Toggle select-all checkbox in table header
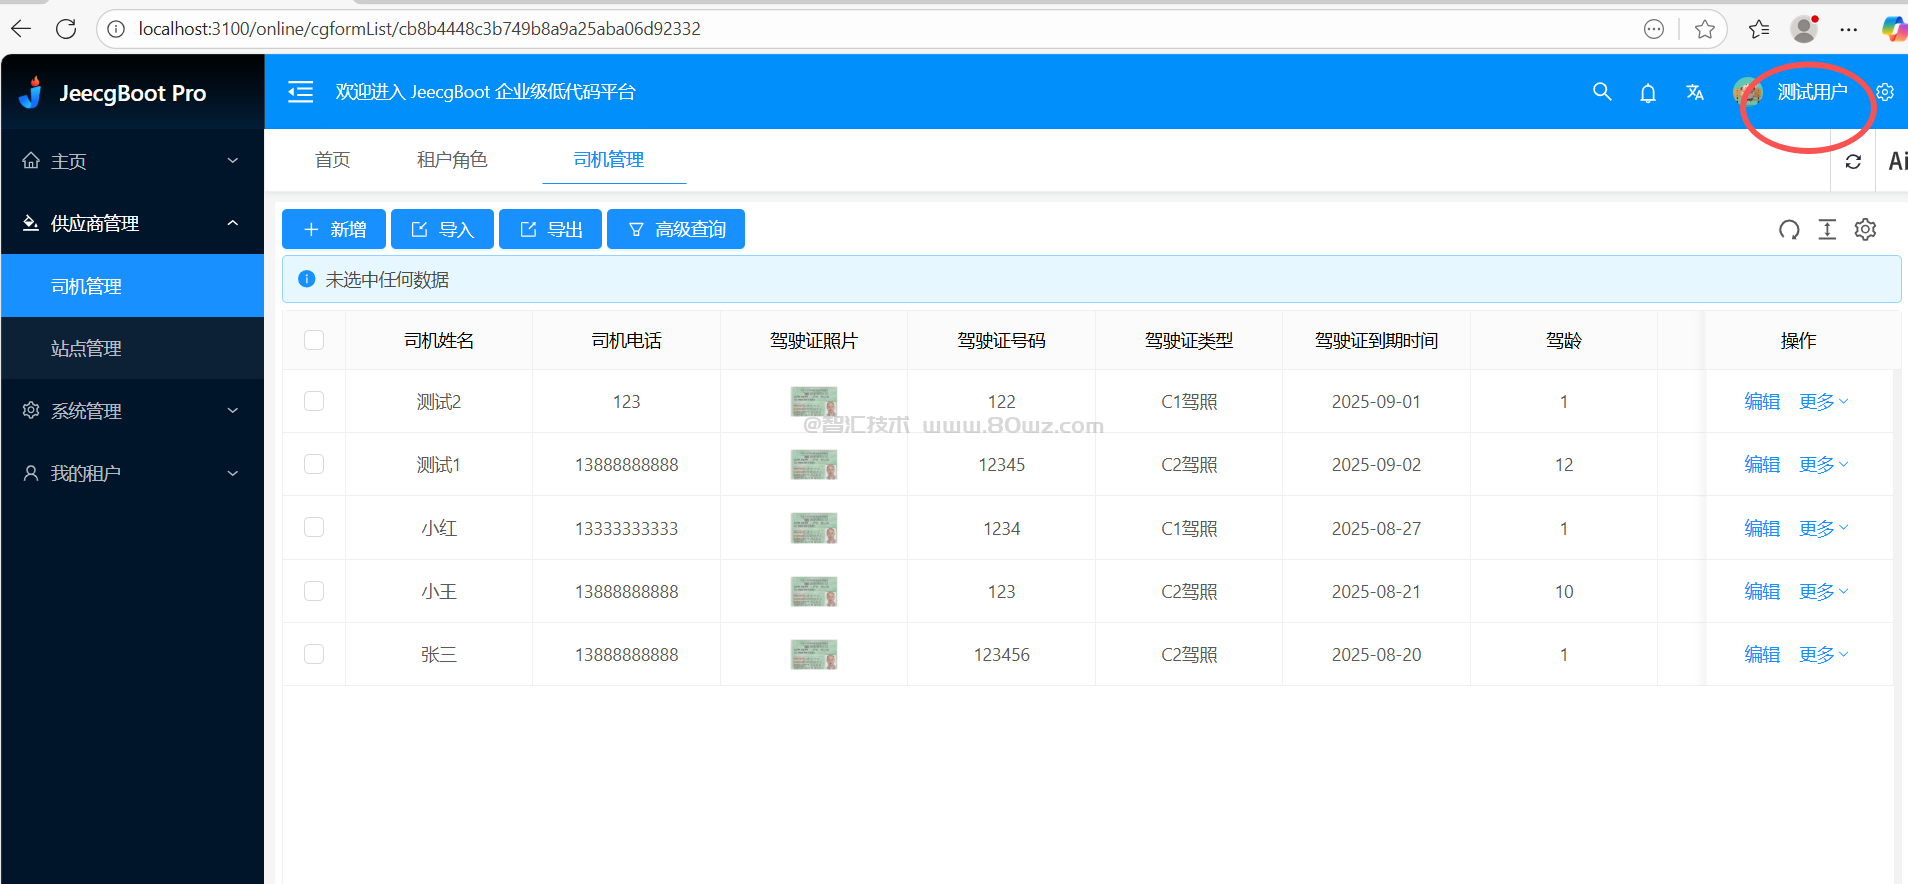The image size is (1908, 884). (x=314, y=340)
